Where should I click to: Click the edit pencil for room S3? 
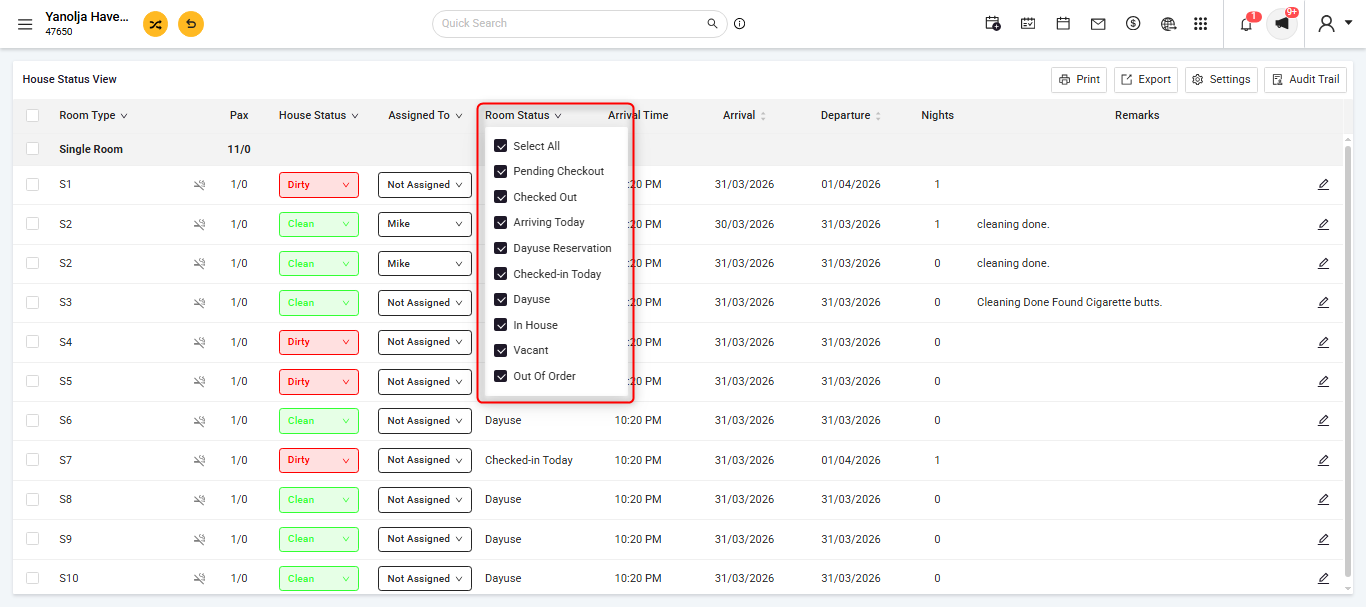[1323, 303]
